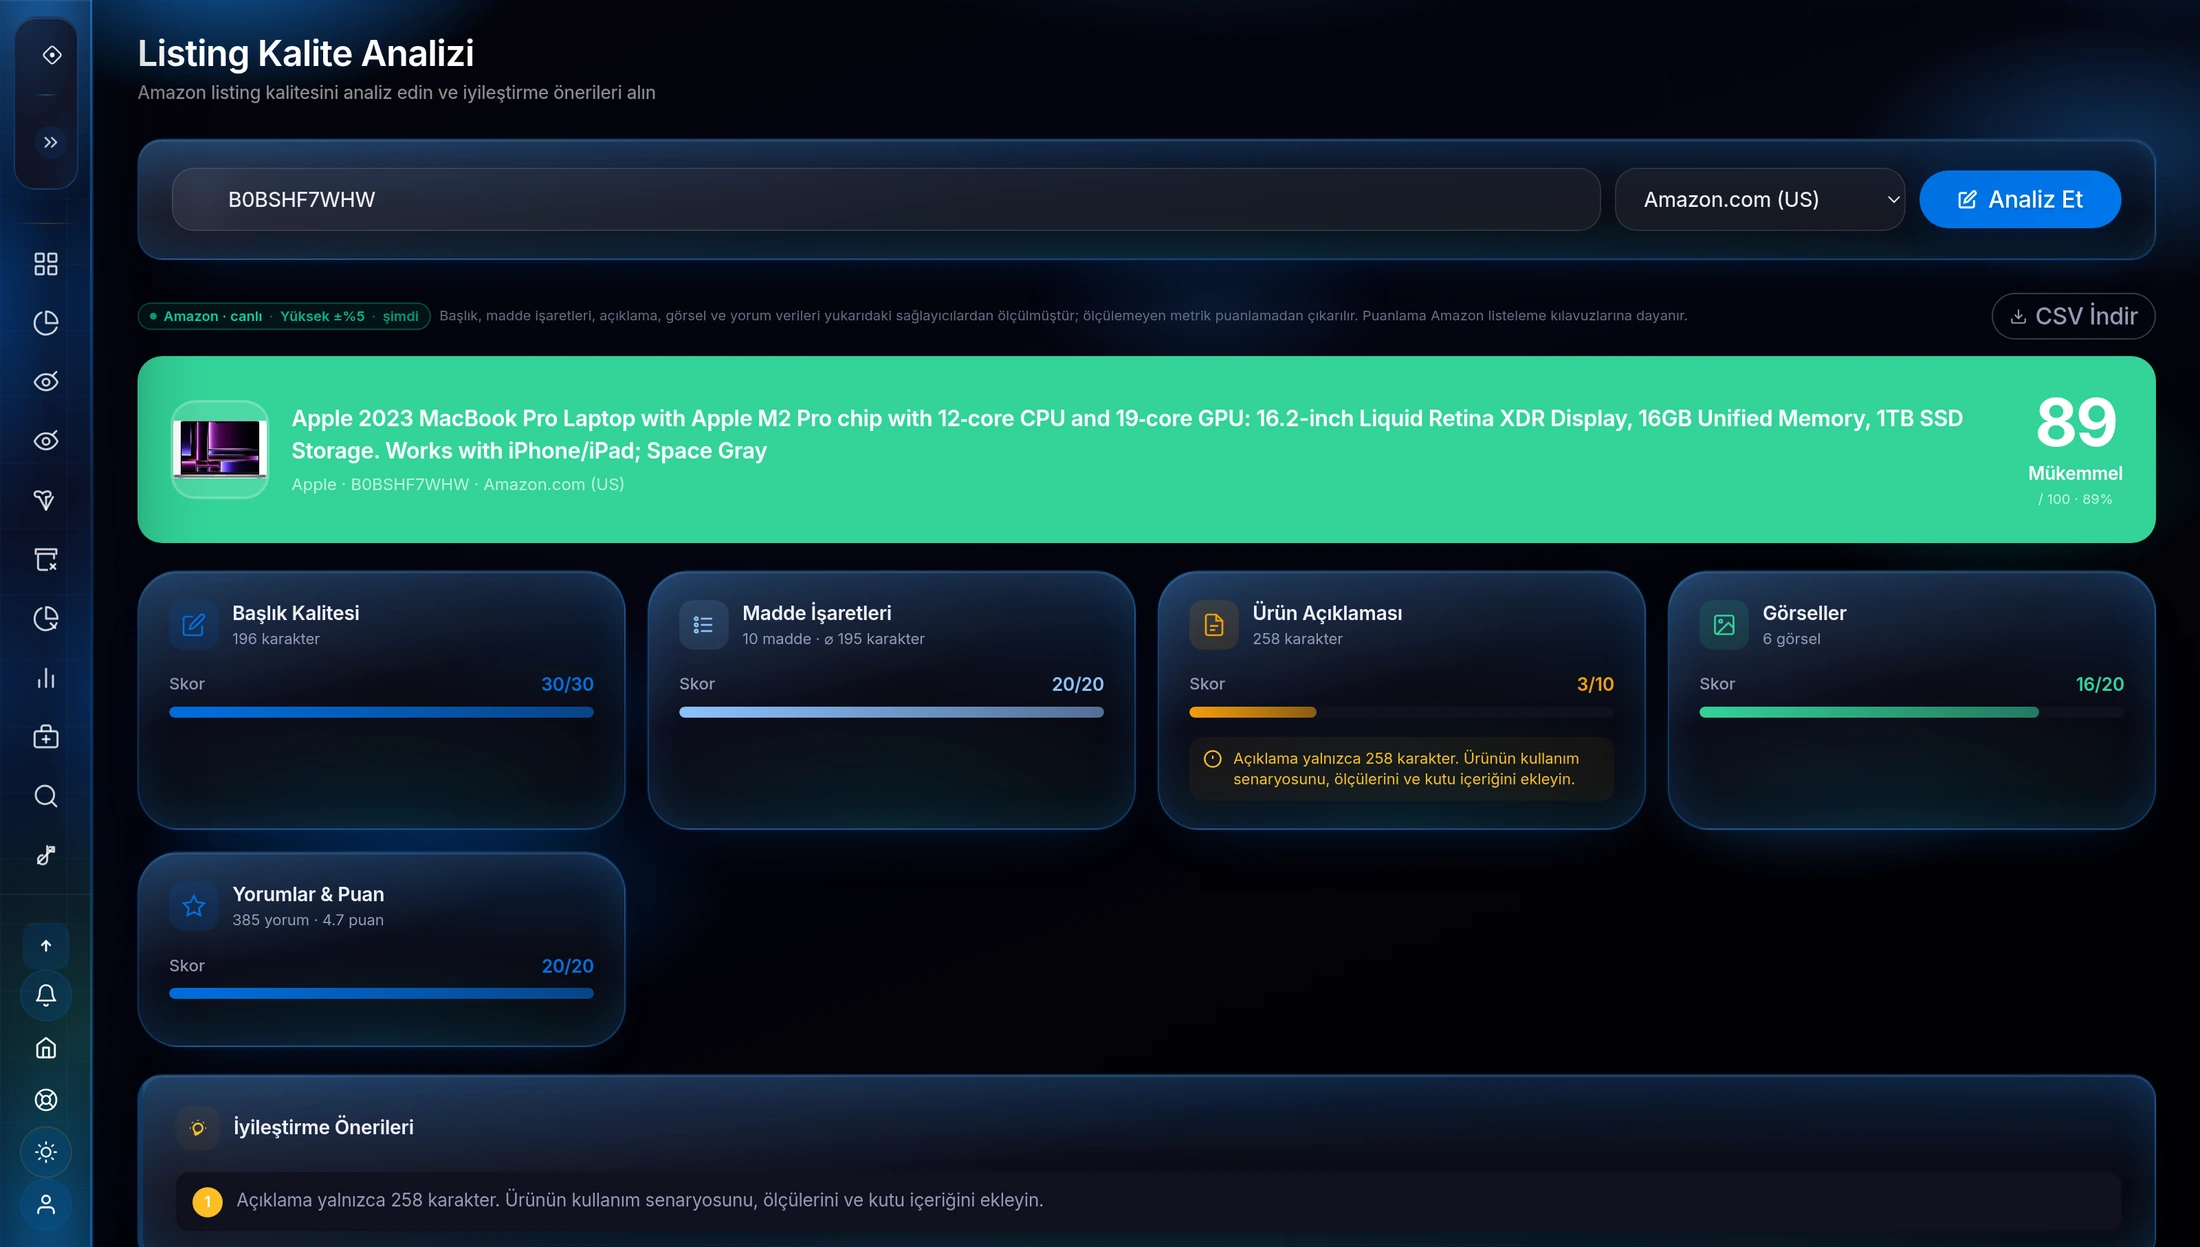Viewport: 2200px width, 1247px height.
Task: Click the warning message inside Ürün Açıklaması card
Action: click(1406, 769)
